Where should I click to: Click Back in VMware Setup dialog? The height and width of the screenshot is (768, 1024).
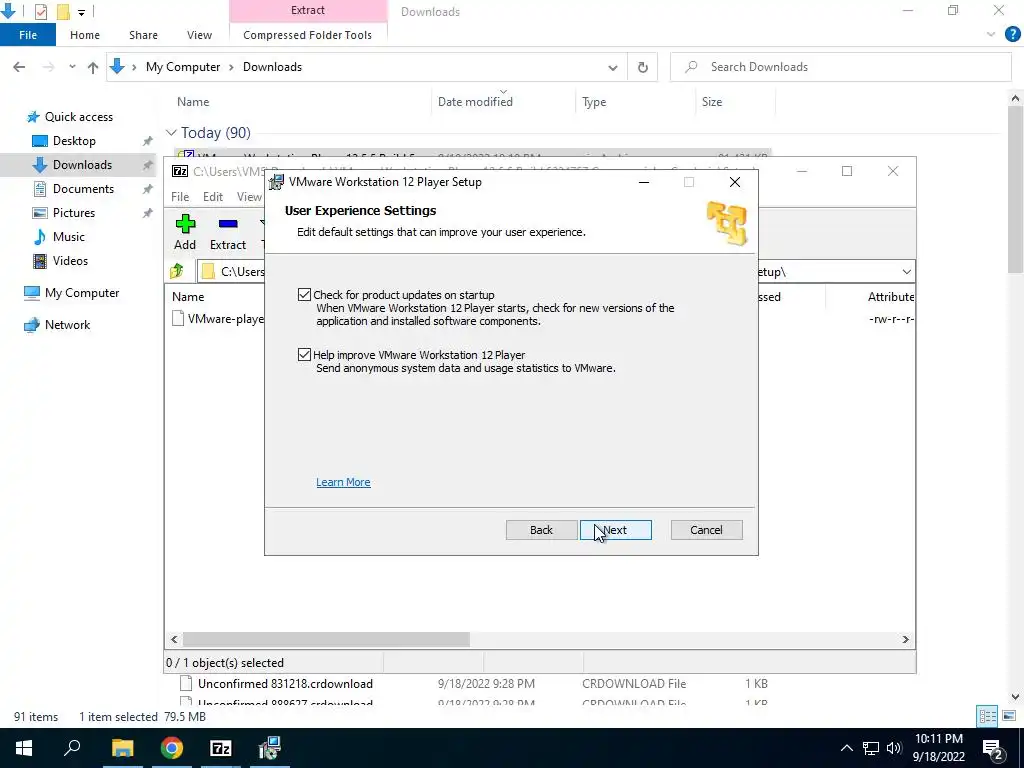tap(541, 530)
